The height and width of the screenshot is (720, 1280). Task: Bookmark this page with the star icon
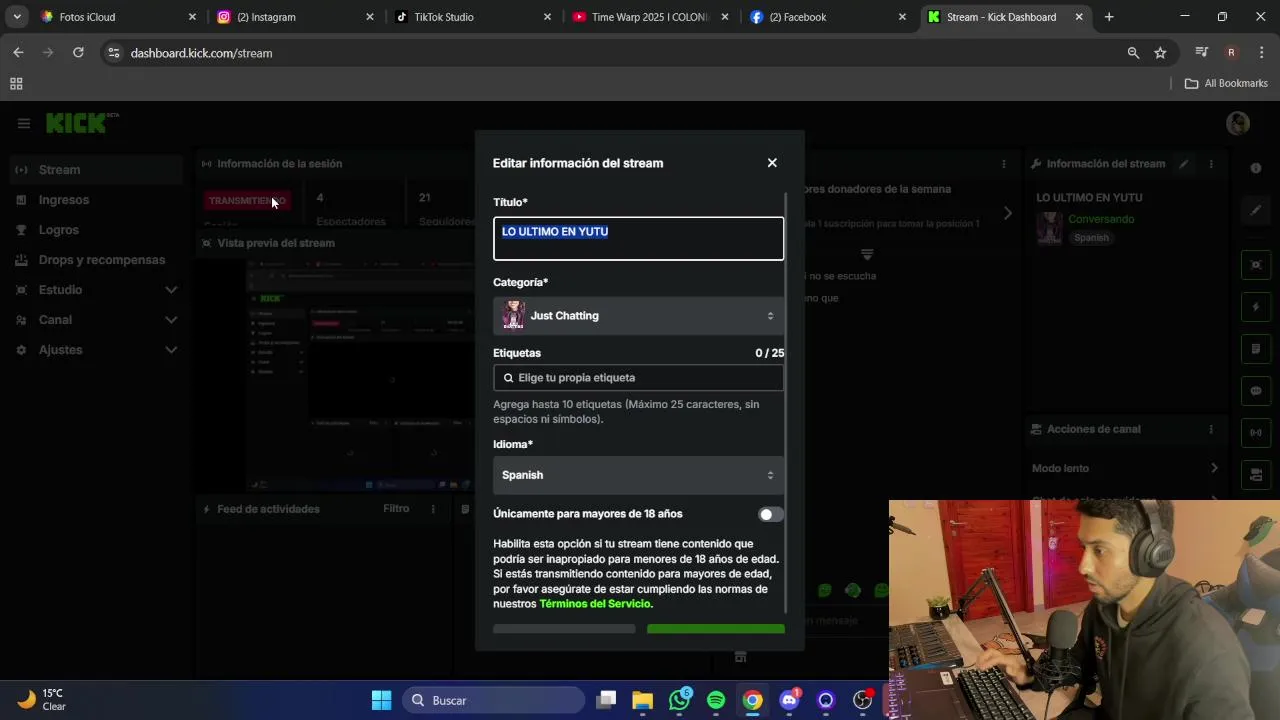coord(1160,53)
